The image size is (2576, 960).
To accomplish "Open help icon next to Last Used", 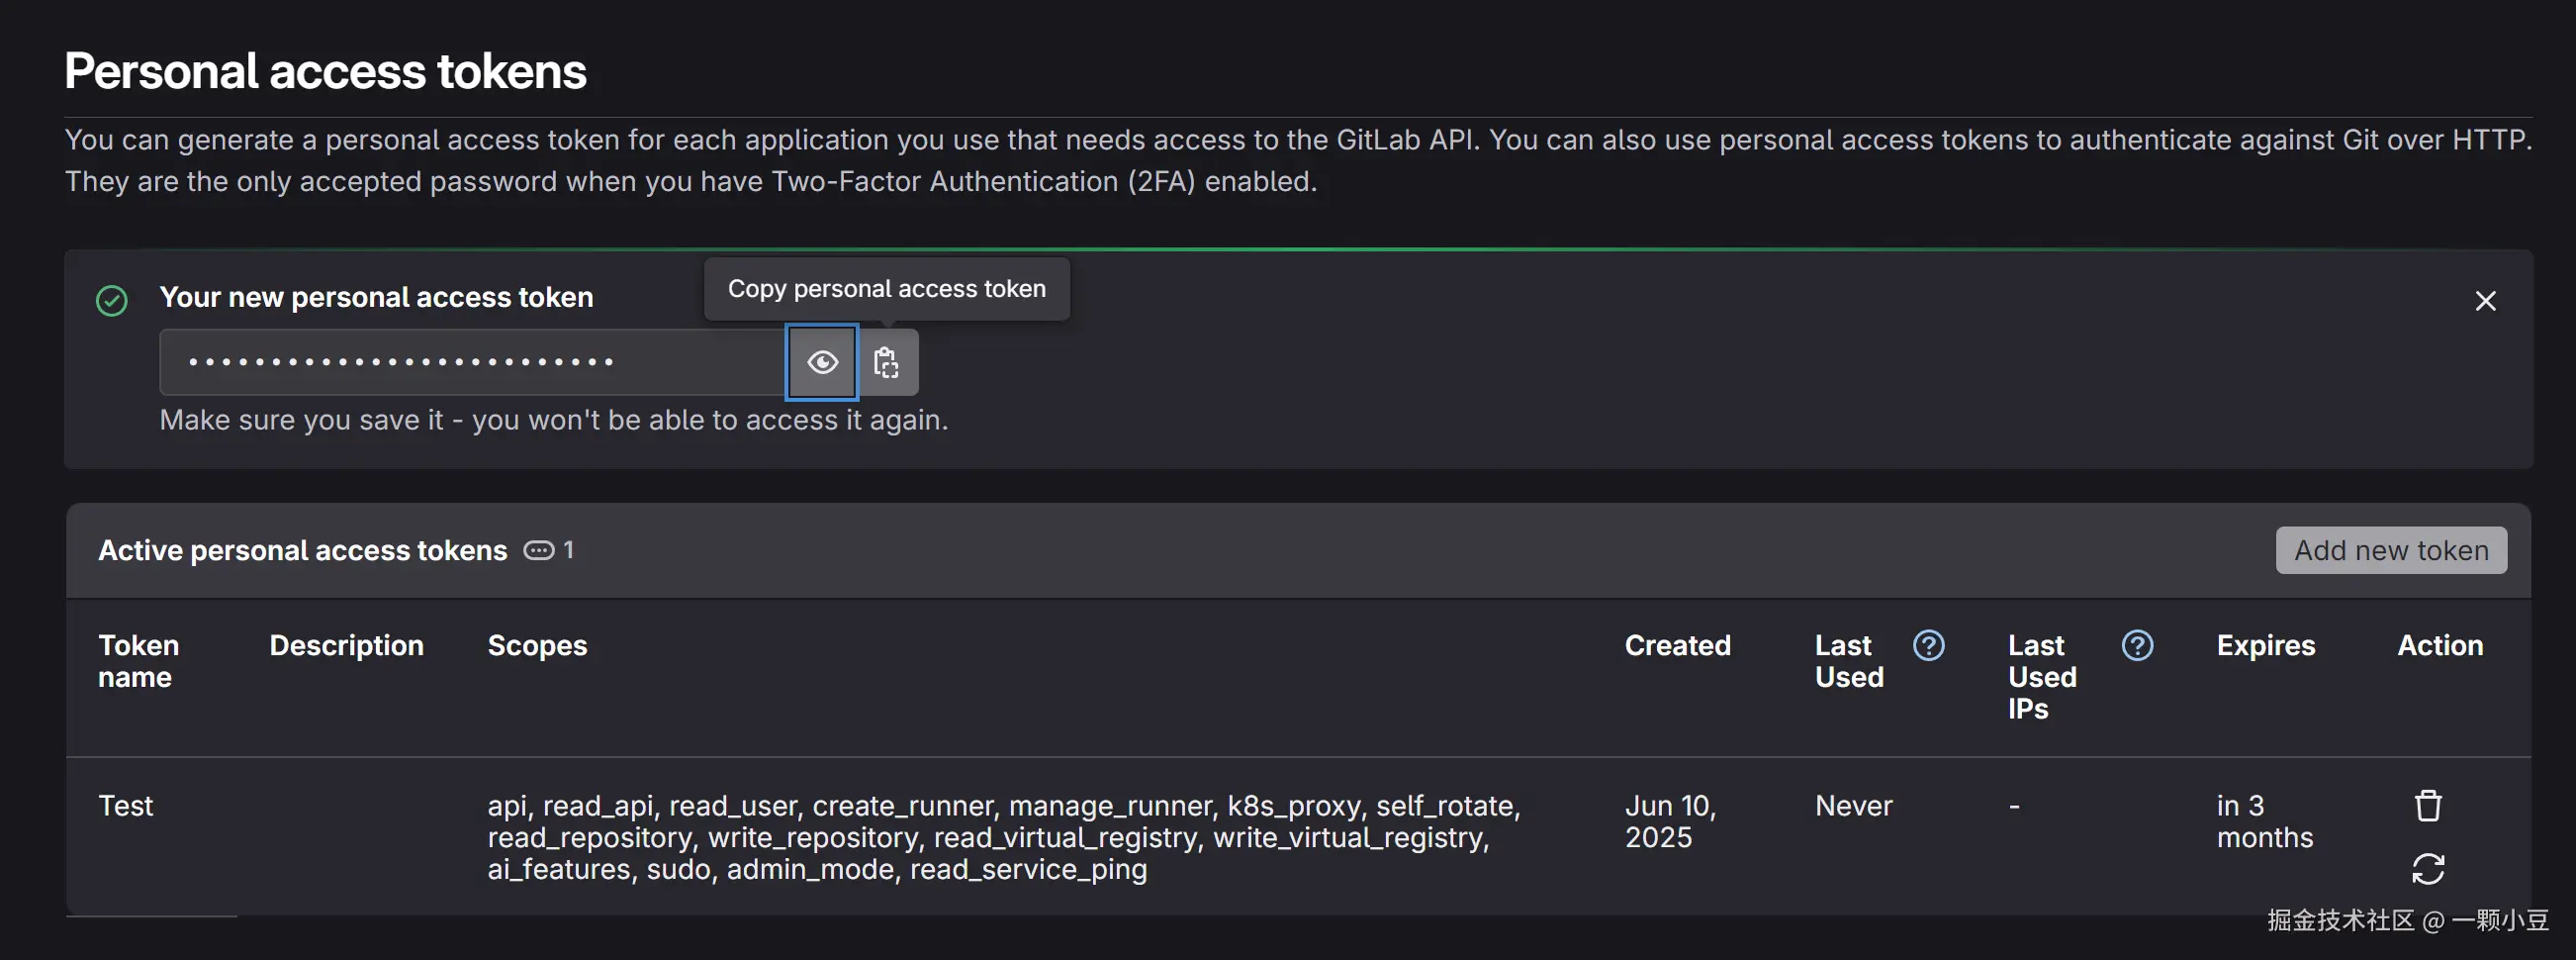I will click(x=1928, y=646).
